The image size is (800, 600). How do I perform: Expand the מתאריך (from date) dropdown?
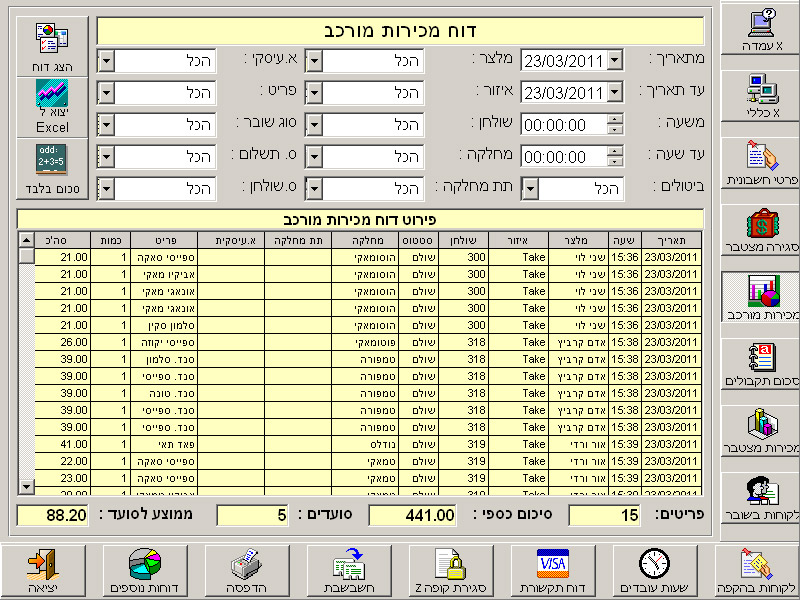[x=614, y=61]
